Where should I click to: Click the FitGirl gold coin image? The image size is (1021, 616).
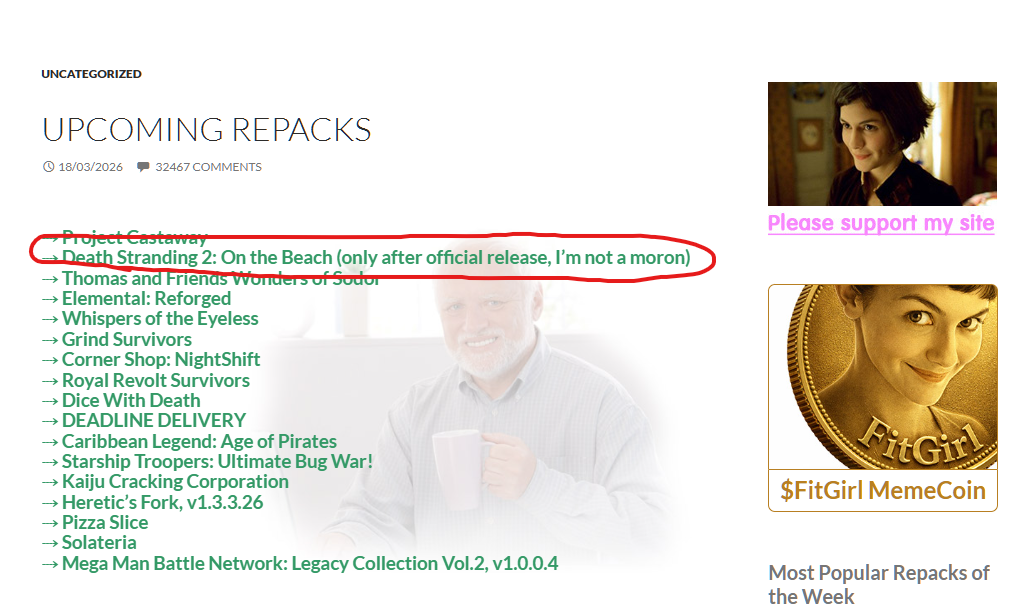point(883,377)
